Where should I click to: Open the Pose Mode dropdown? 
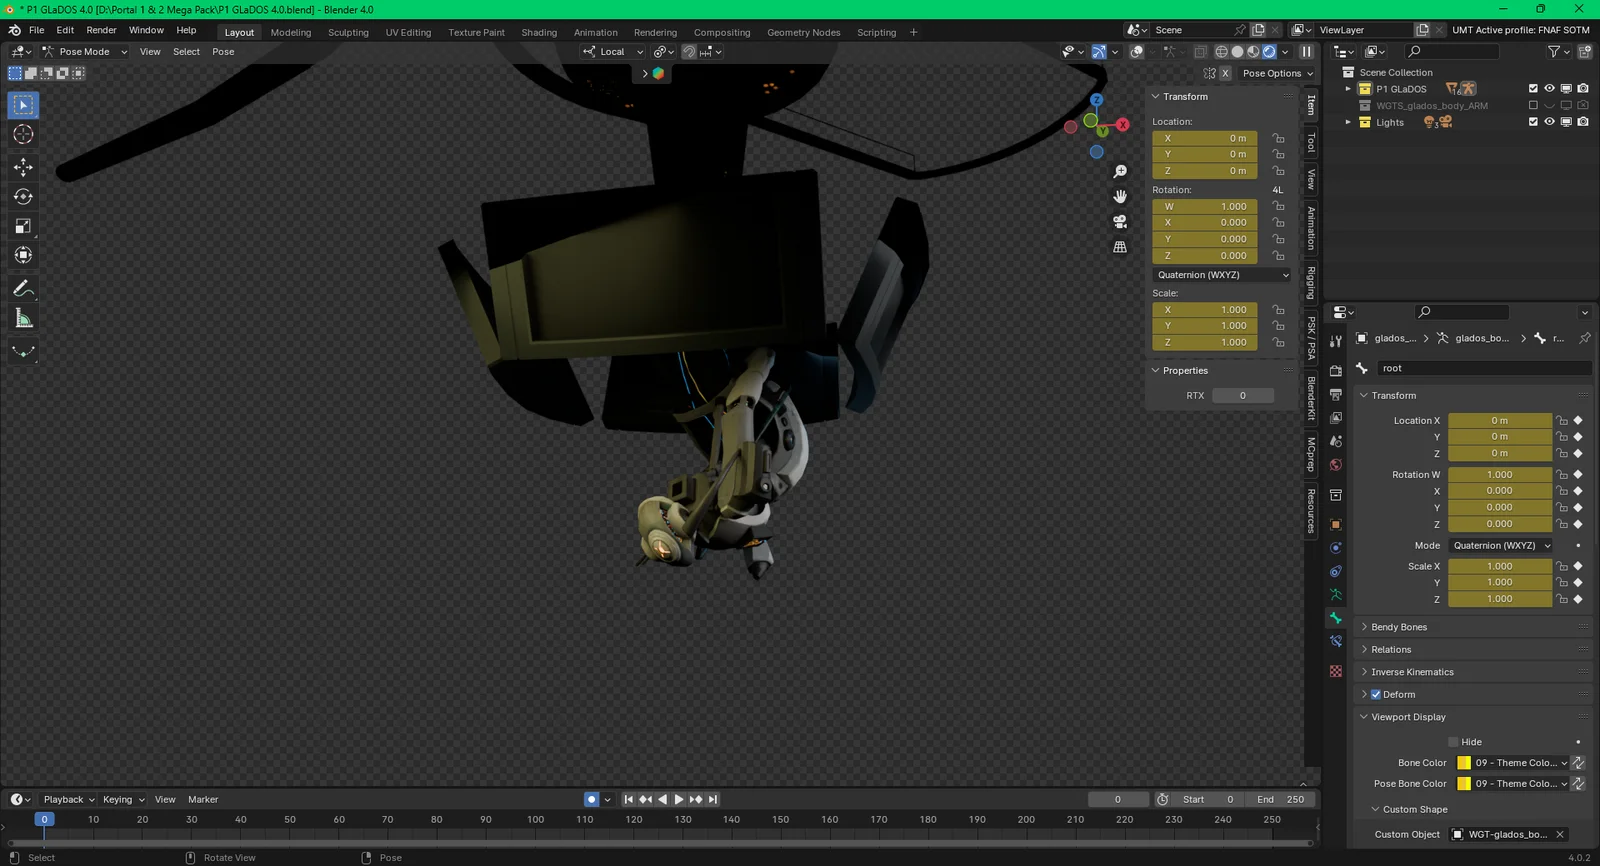coord(84,52)
